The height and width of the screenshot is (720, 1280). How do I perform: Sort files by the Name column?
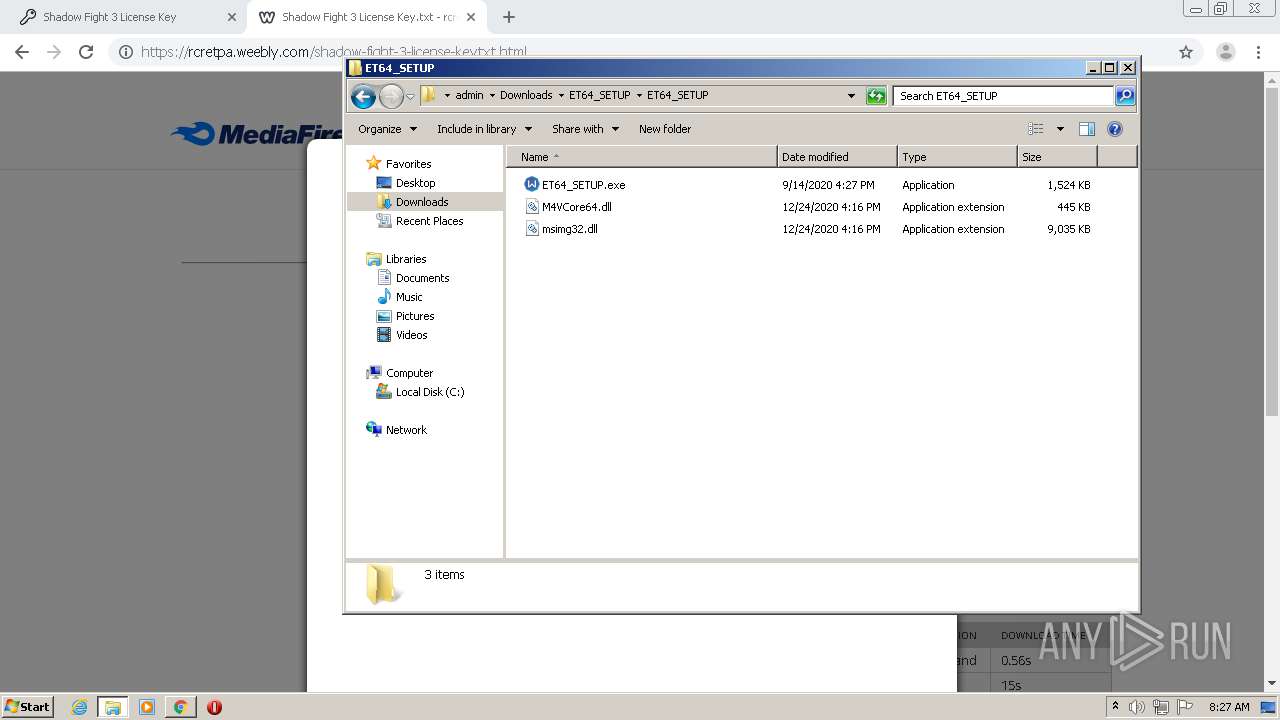click(642, 157)
